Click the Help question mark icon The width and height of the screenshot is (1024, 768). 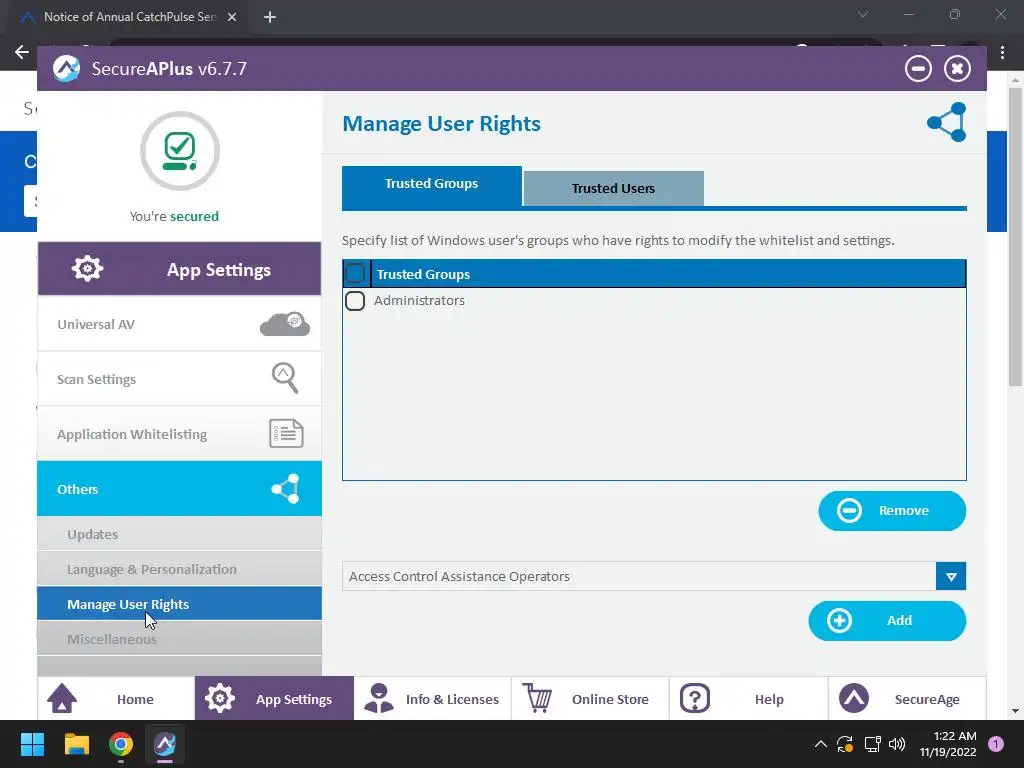[x=695, y=698]
